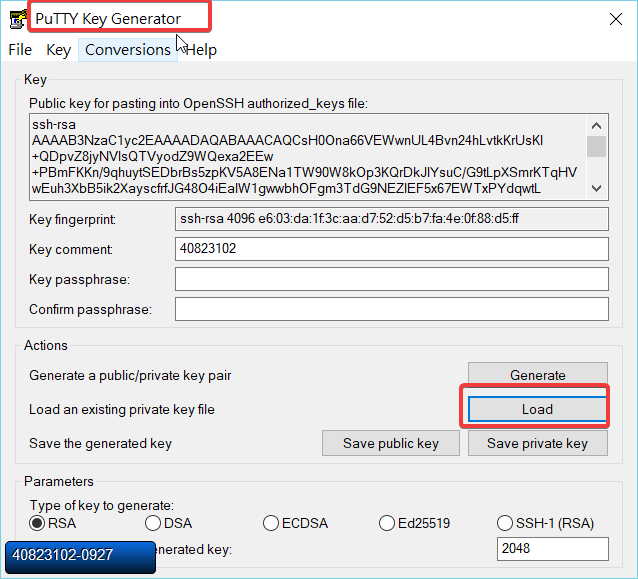
Task: Click the PuTTY Key Generator window title
Action: 108,19
